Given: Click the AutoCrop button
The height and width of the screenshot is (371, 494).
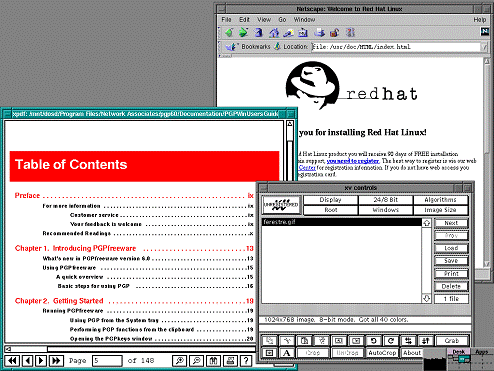Looking at the screenshot, I should (x=382, y=353).
